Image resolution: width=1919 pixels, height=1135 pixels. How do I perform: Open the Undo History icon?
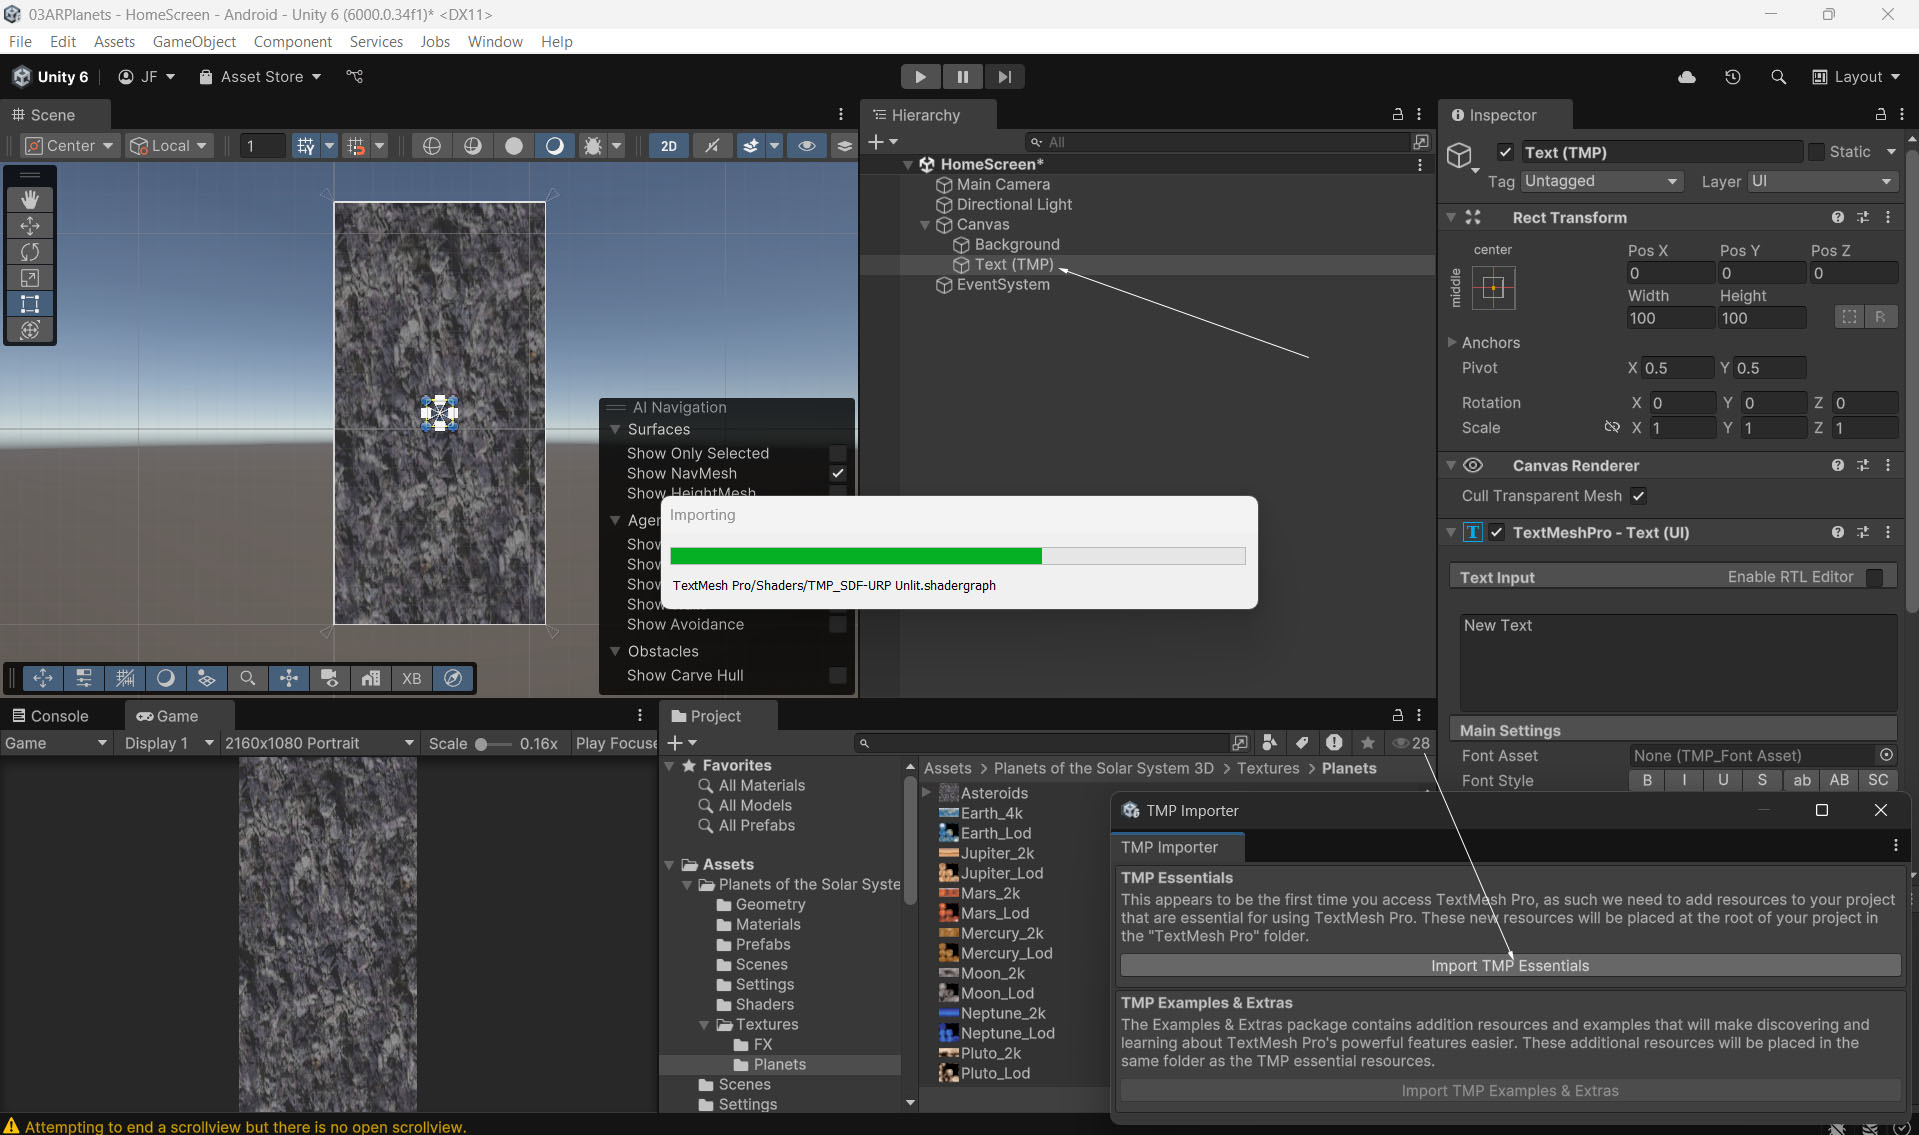click(x=1733, y=77)
